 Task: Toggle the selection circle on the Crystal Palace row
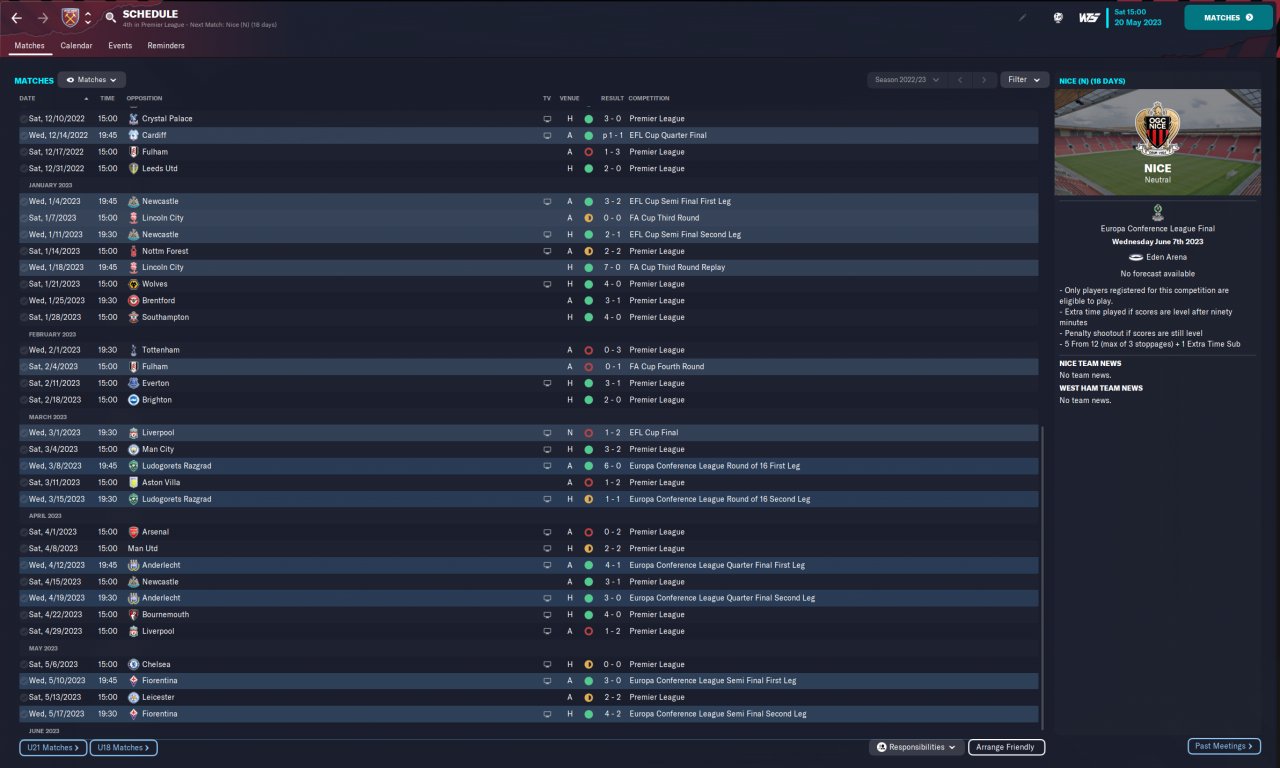(24, 119)
